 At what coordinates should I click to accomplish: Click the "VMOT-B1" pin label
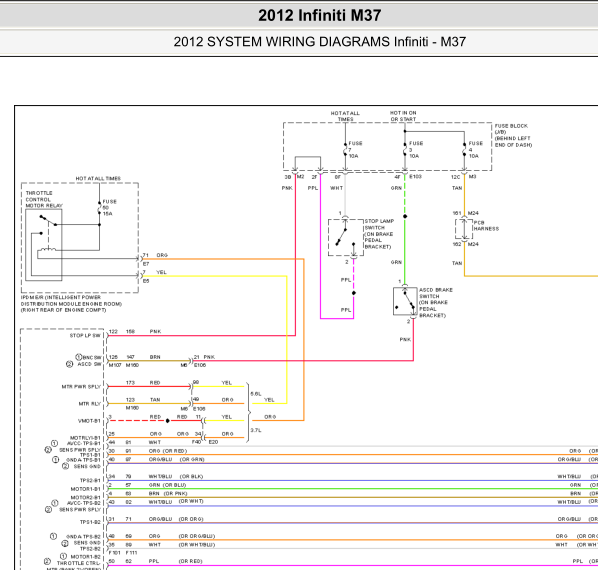tap(89, 421)
